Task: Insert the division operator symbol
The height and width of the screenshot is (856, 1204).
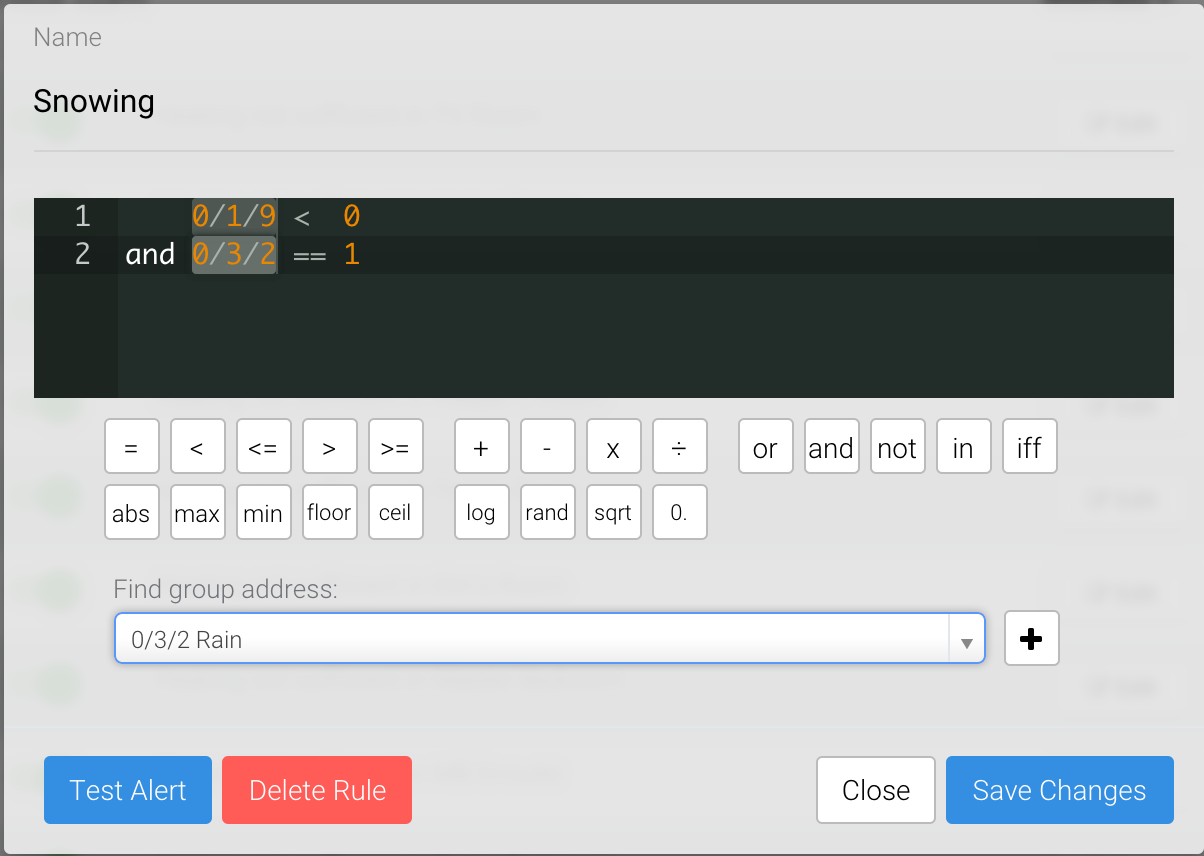Action: point(679,446)
